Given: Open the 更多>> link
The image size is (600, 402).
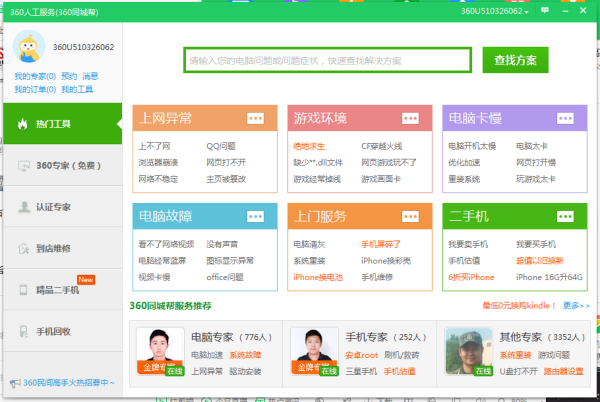Looking at the screenshot, I should [576, 306].
